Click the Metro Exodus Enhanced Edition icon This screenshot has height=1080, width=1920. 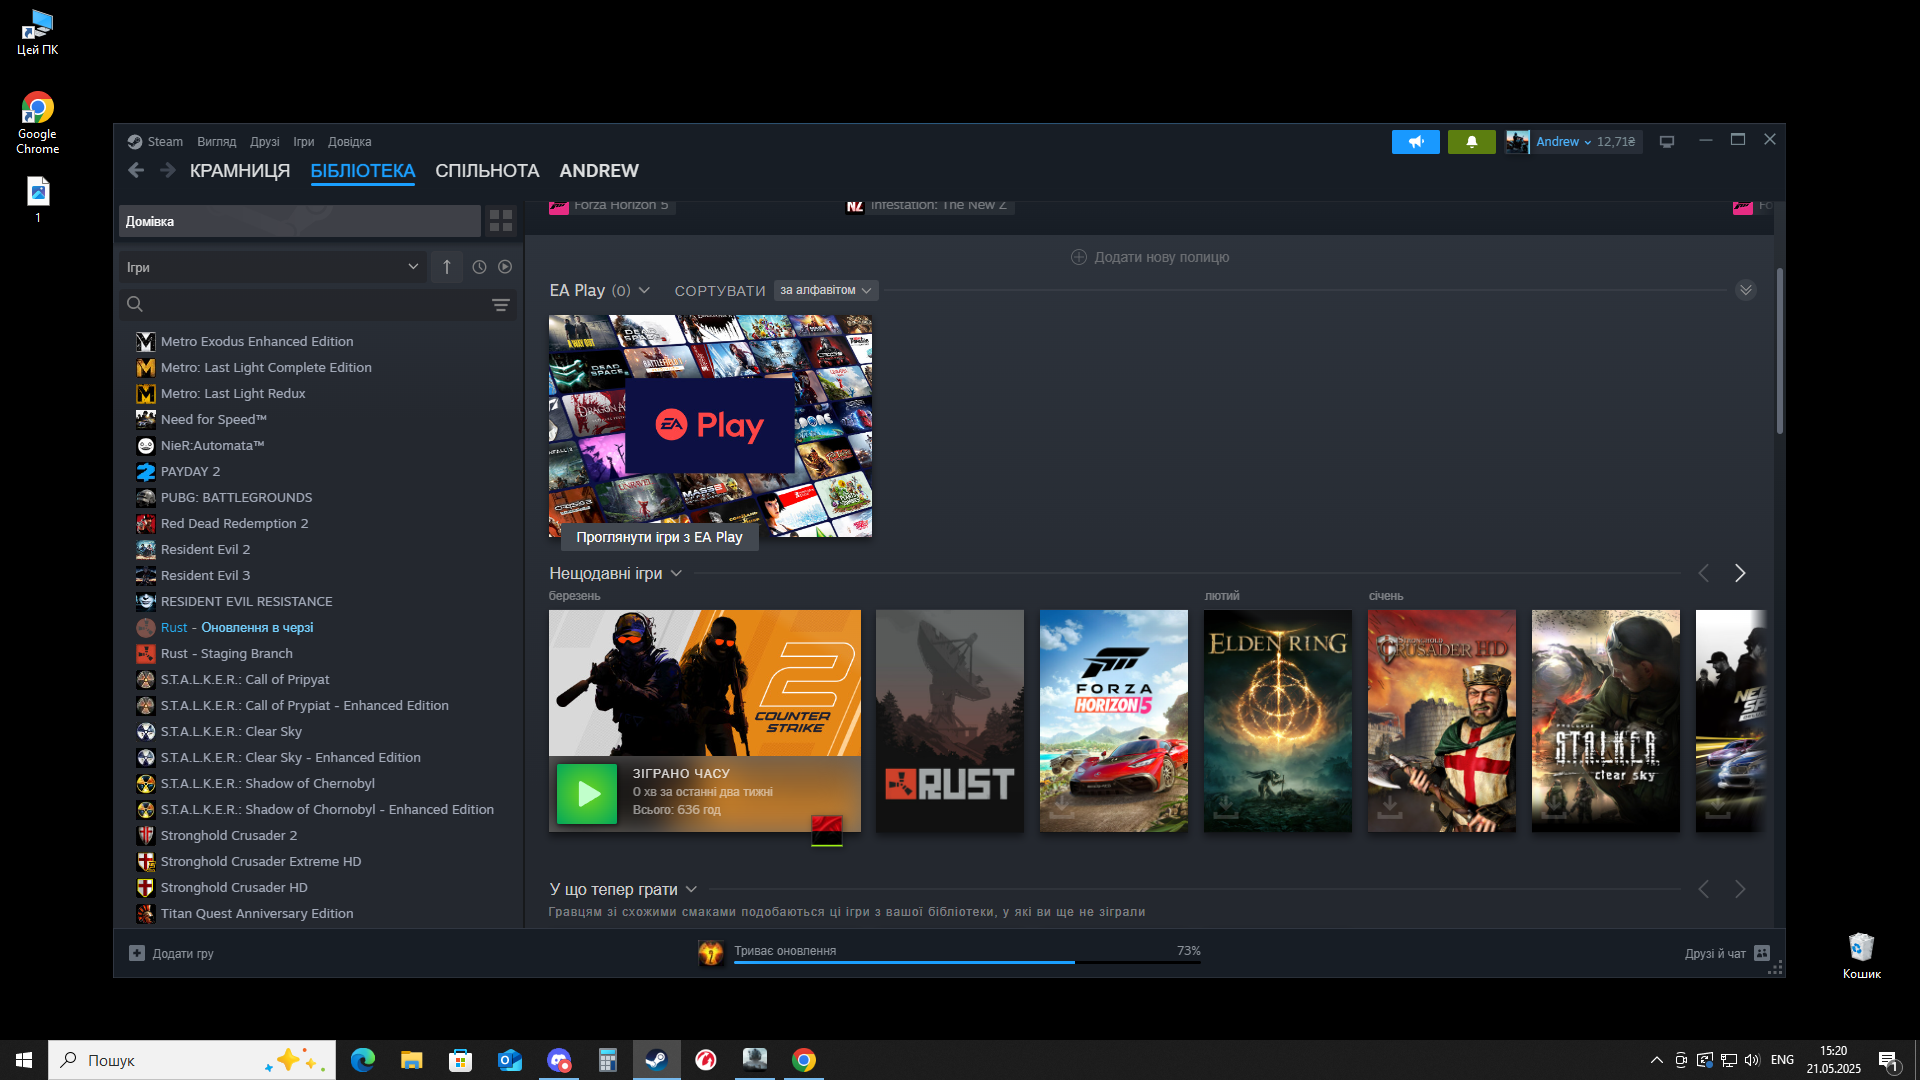[x=146, y=342]
